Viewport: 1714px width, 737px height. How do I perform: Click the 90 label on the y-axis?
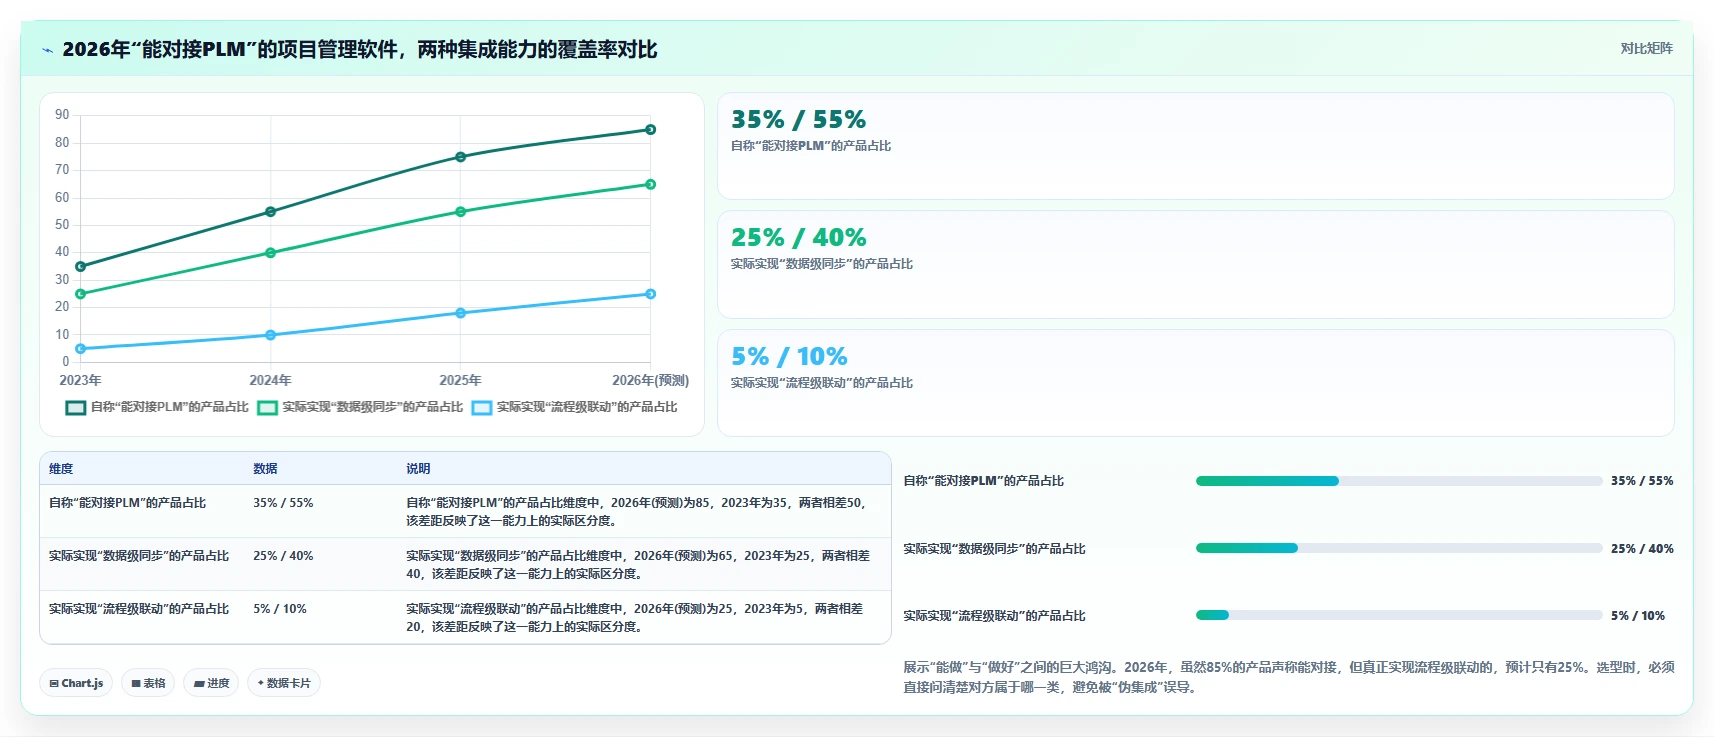[x=62, y=115]
